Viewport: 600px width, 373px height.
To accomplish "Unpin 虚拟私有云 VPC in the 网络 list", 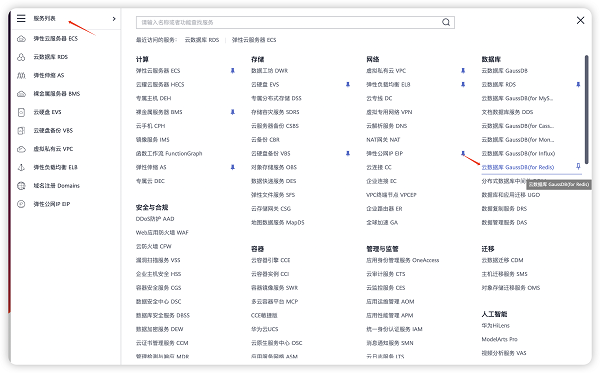I will pyautogui.click(x=463, y=71).
